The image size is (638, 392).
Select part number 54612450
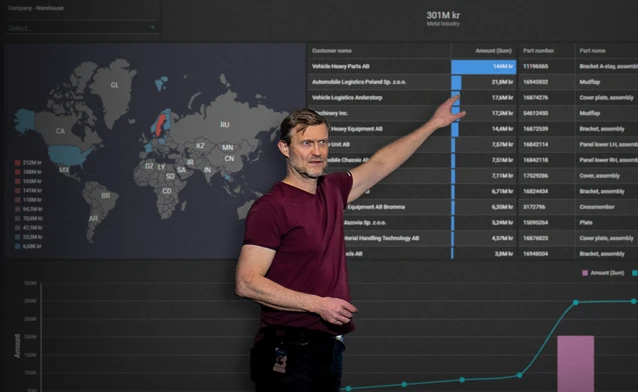click(535, 113)
